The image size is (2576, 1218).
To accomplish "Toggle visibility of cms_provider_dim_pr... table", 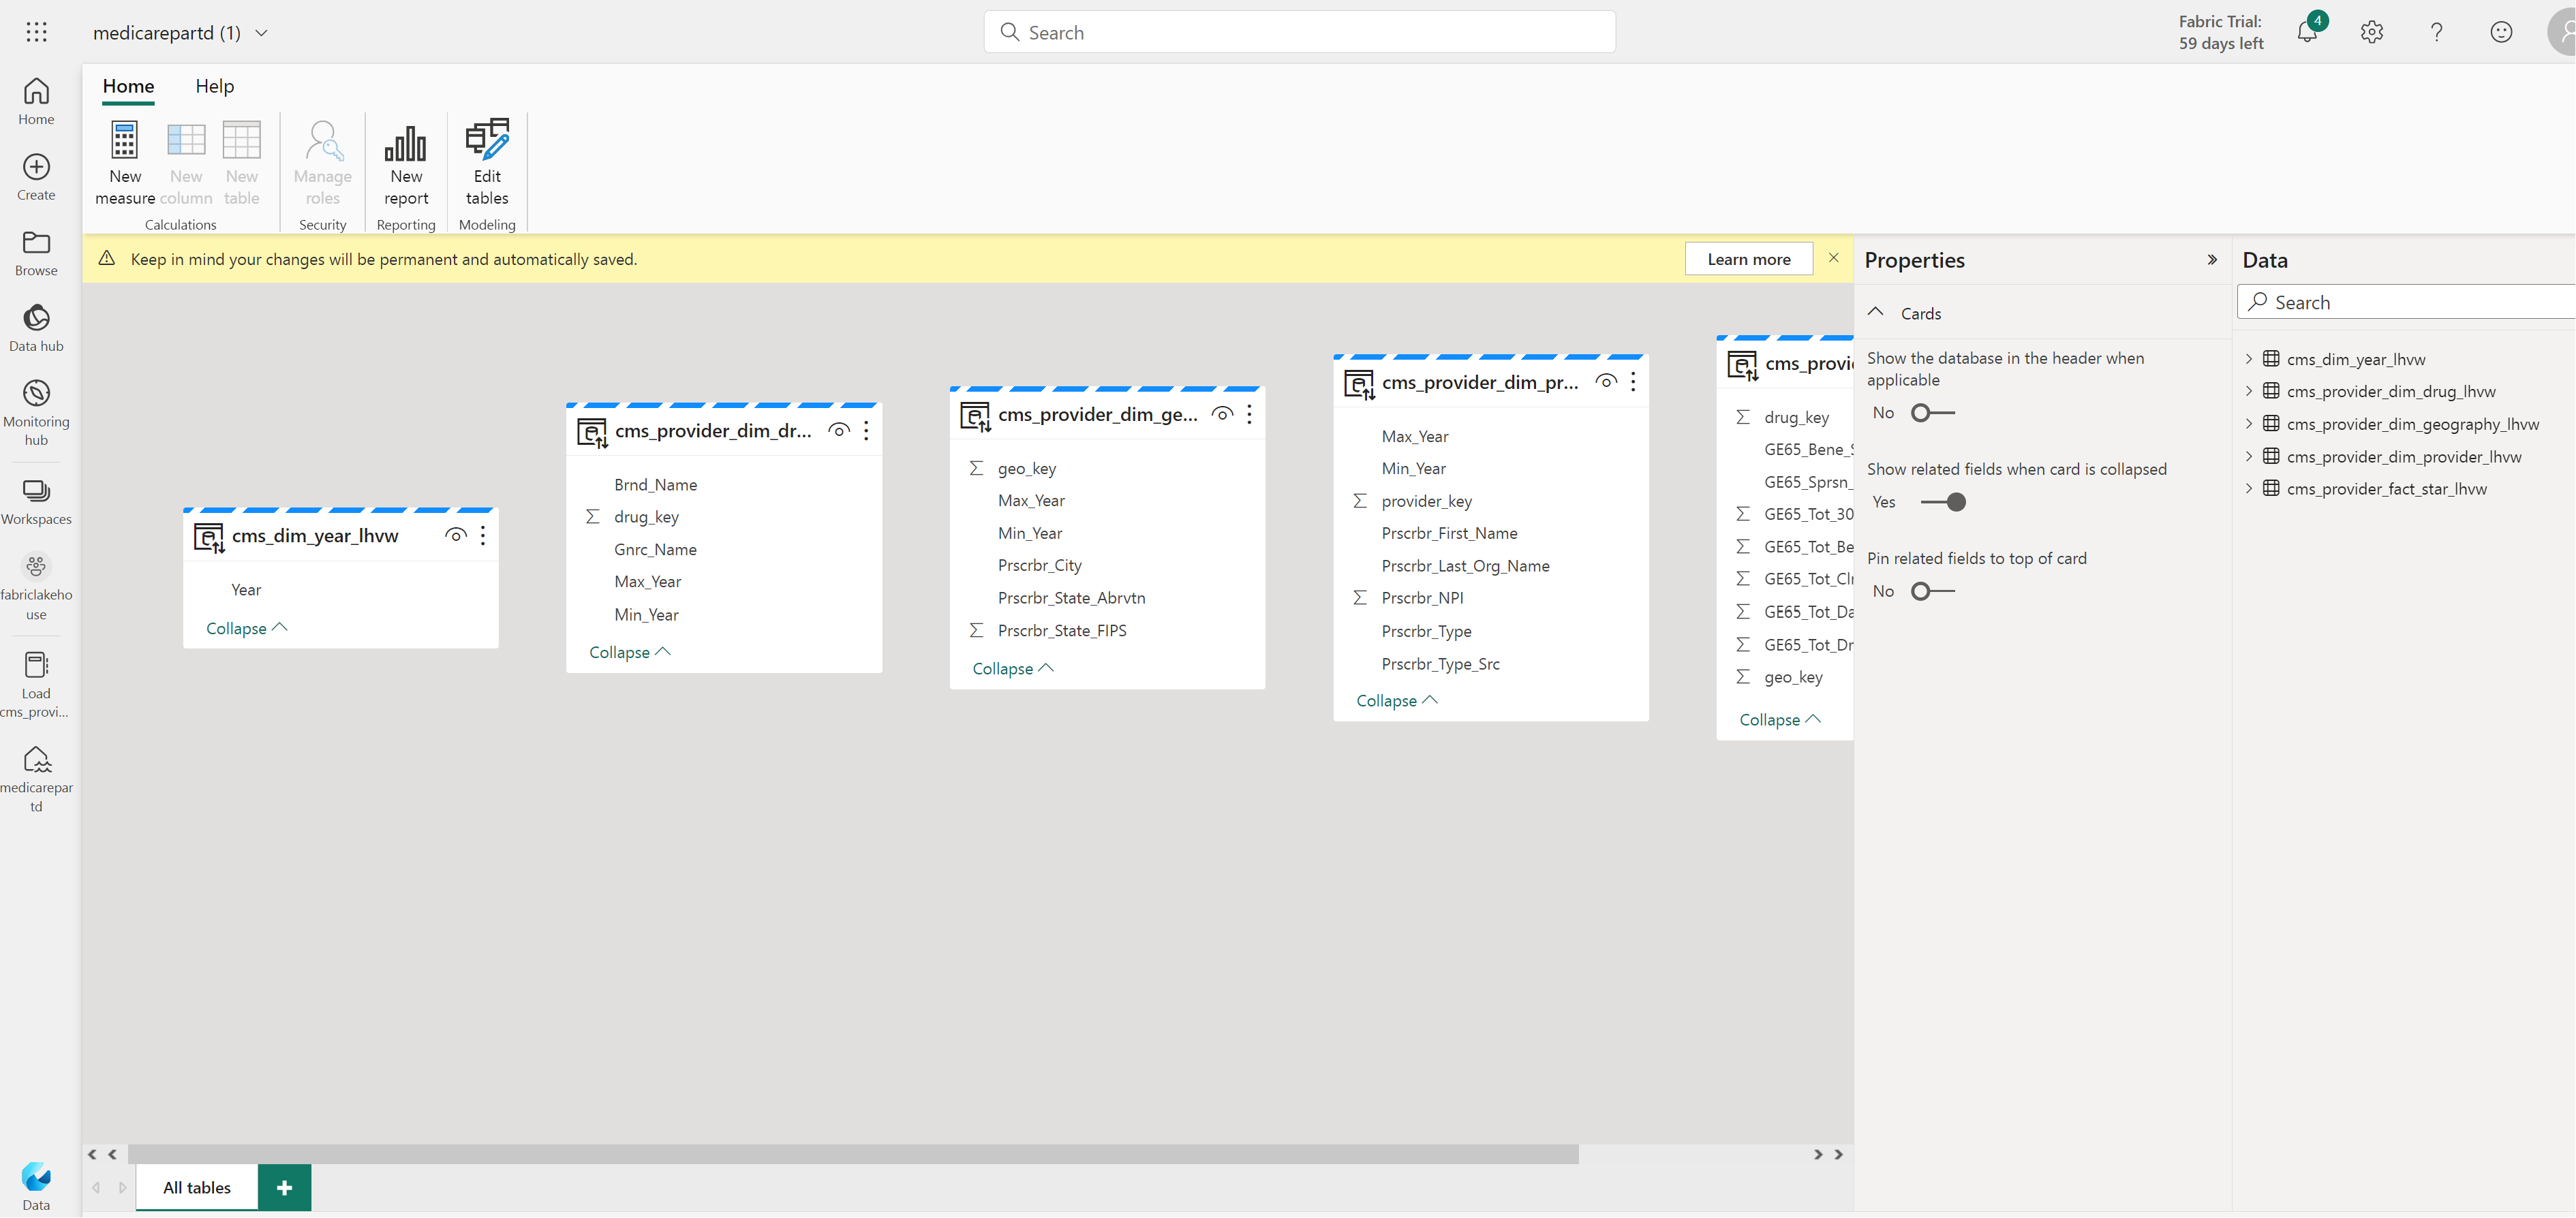I will click(x=1606, y=382).
